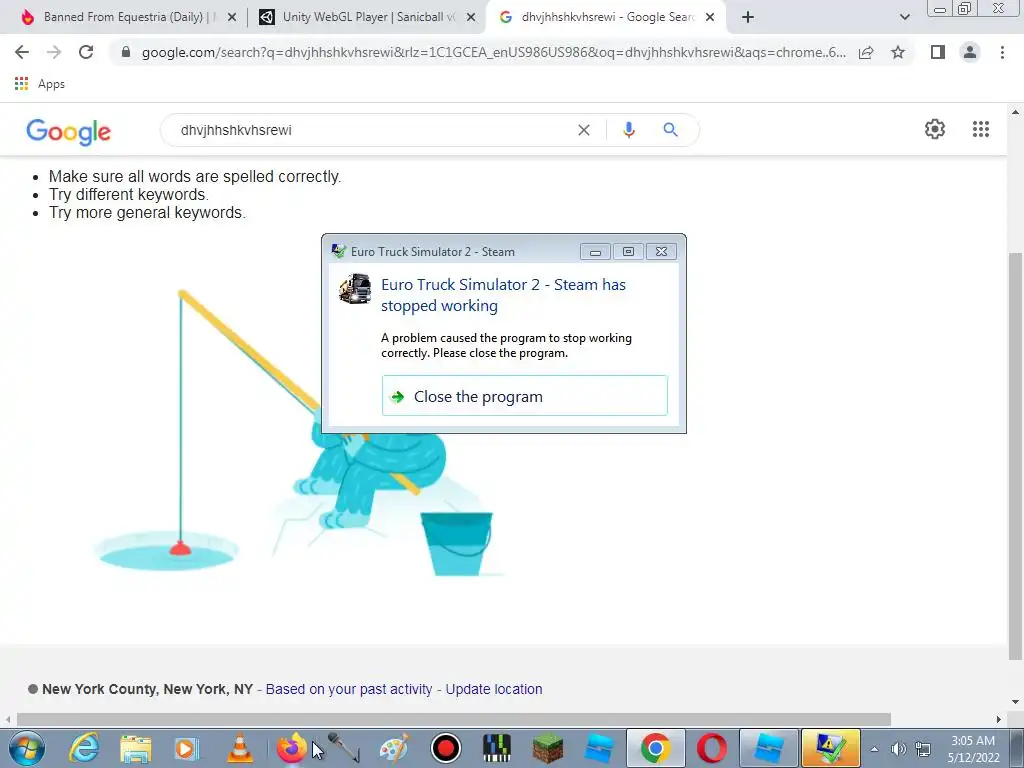The width and height of the screenshot is (1024, 768).
Task: Click the Try different keywords suggestion text
Action: click(129, 195)
